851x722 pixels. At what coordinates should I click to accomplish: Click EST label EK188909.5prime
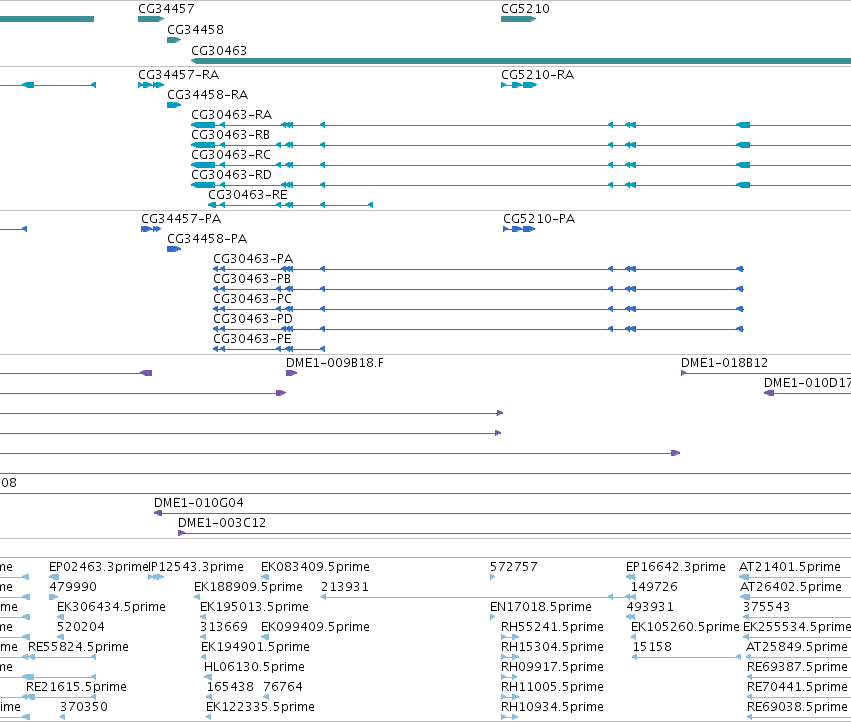[x=249, y=587]
